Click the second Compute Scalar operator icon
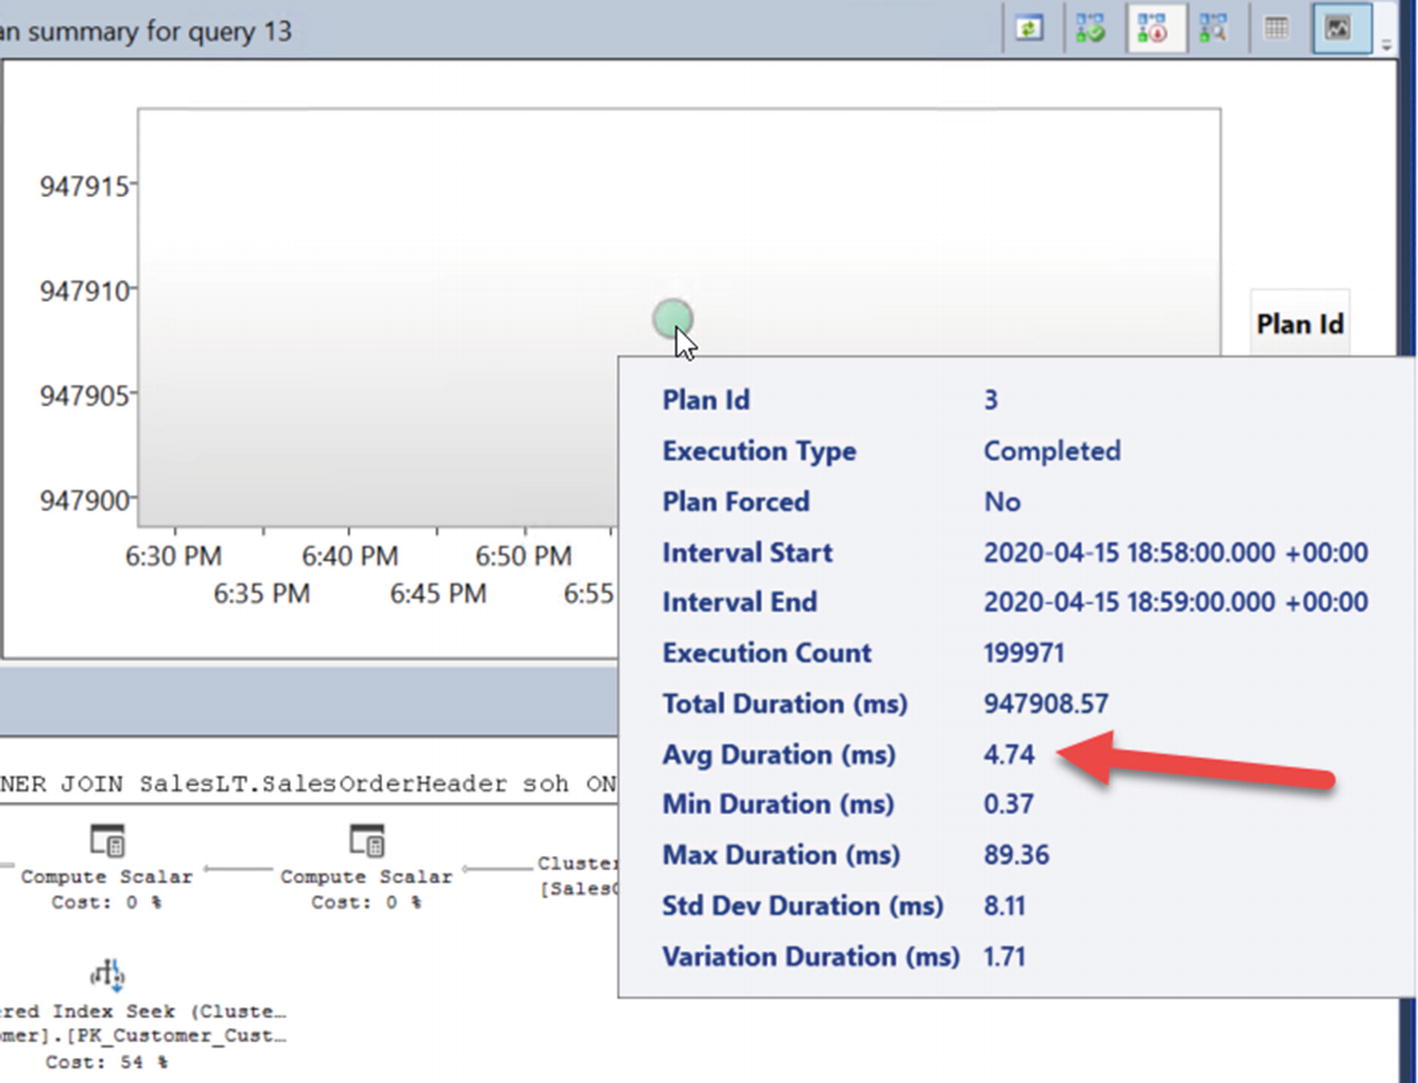 pos(366,841)
